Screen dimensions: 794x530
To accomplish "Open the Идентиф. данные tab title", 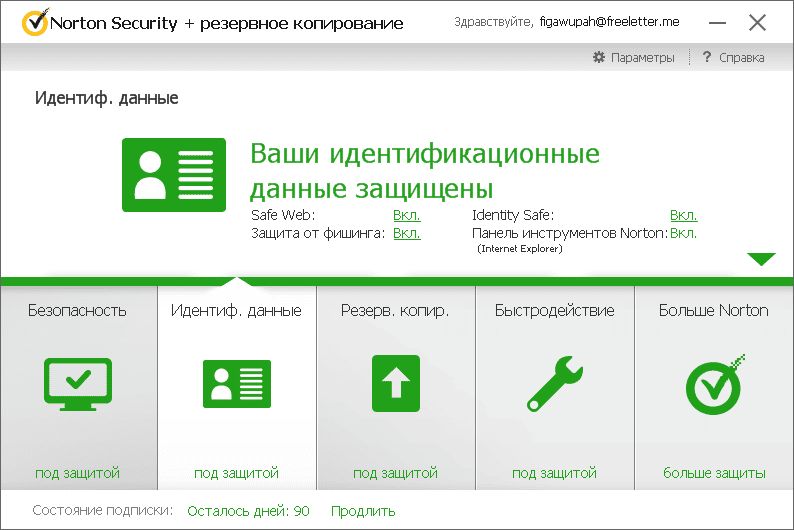I will (x=236, y=310).
